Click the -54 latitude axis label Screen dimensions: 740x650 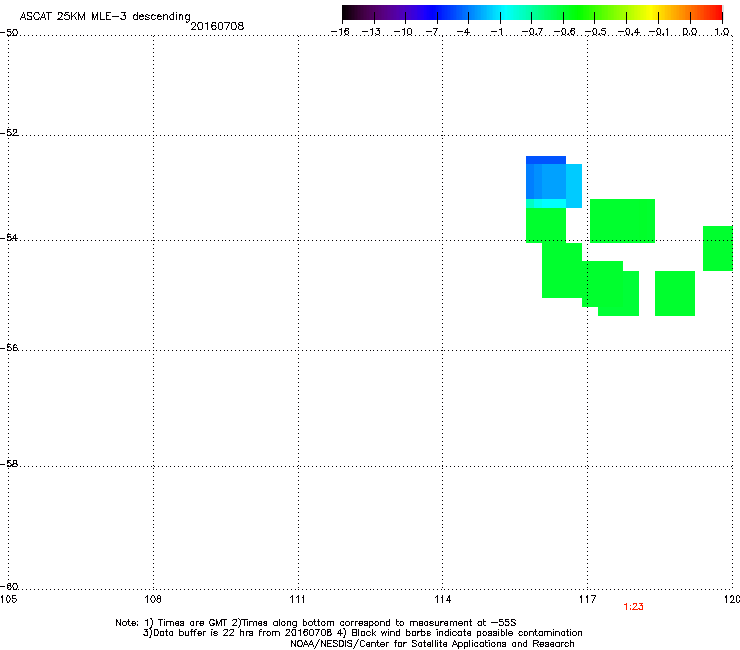[x=9, y=237]
